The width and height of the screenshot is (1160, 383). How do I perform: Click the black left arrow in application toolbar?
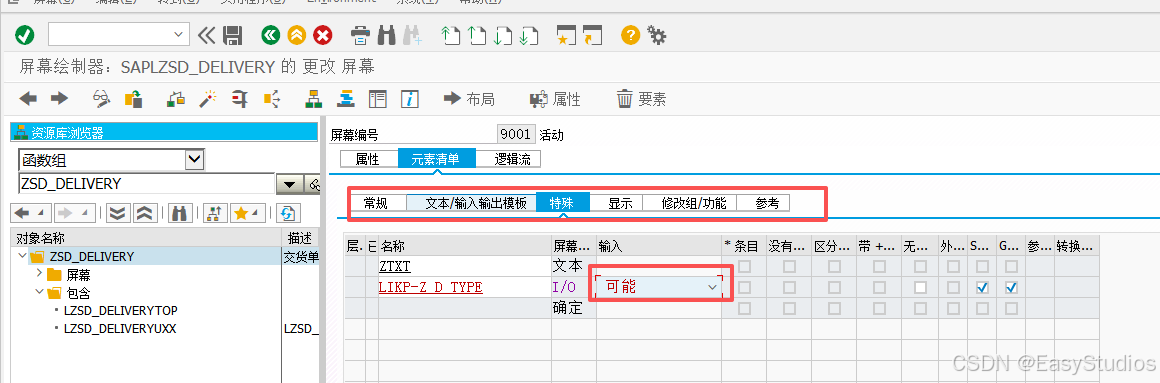click(28, 98)
